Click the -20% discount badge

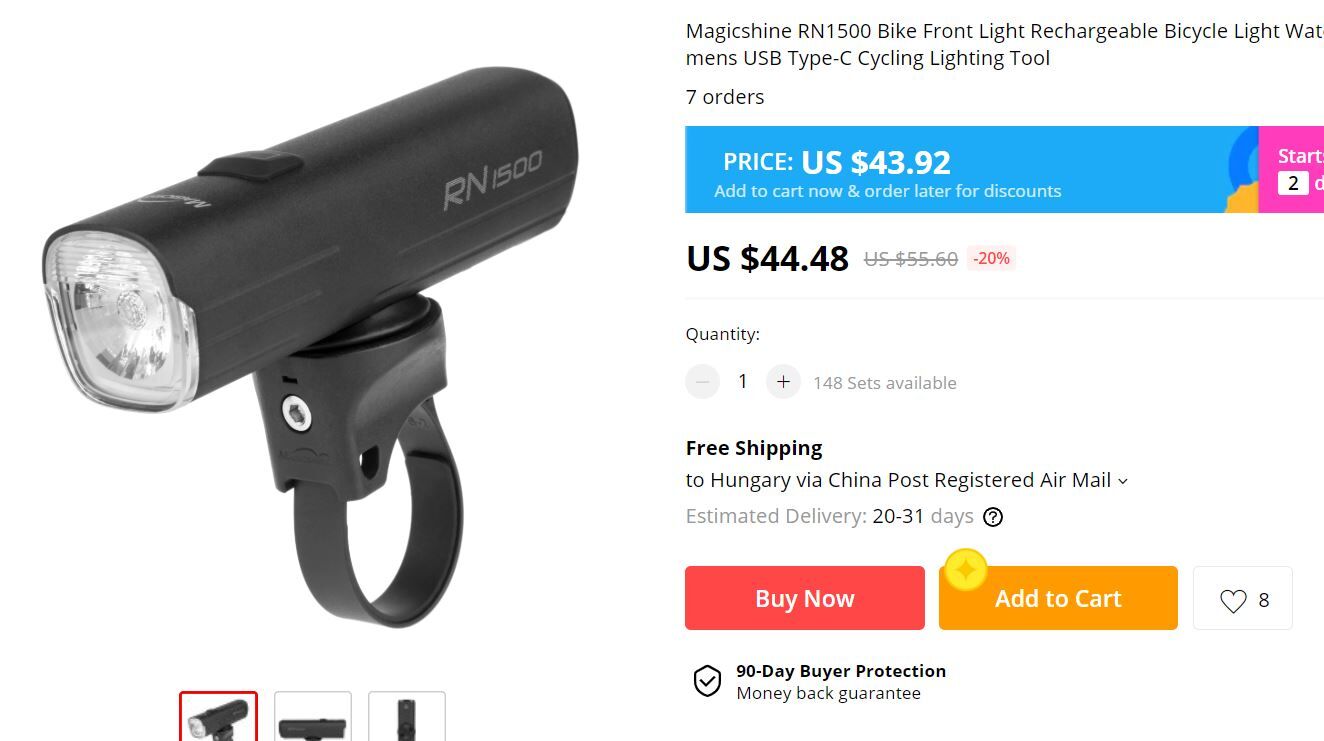991,258
